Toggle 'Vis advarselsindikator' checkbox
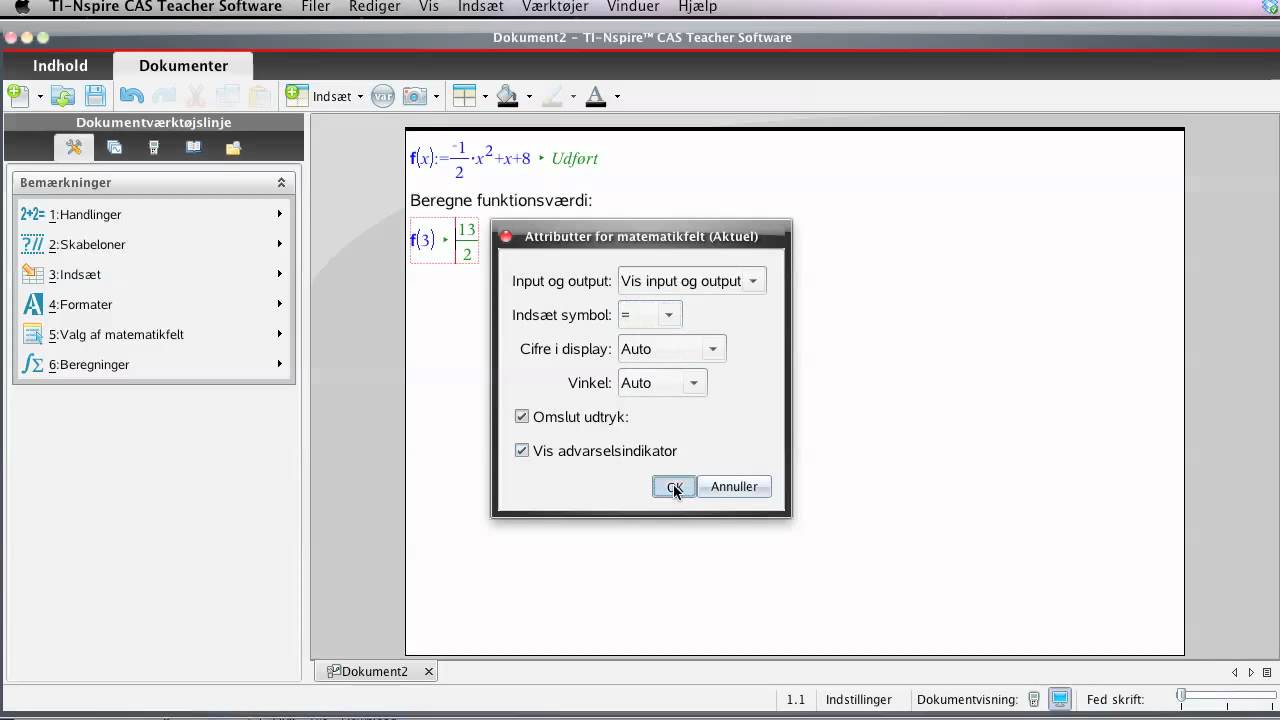 point(522,451)
